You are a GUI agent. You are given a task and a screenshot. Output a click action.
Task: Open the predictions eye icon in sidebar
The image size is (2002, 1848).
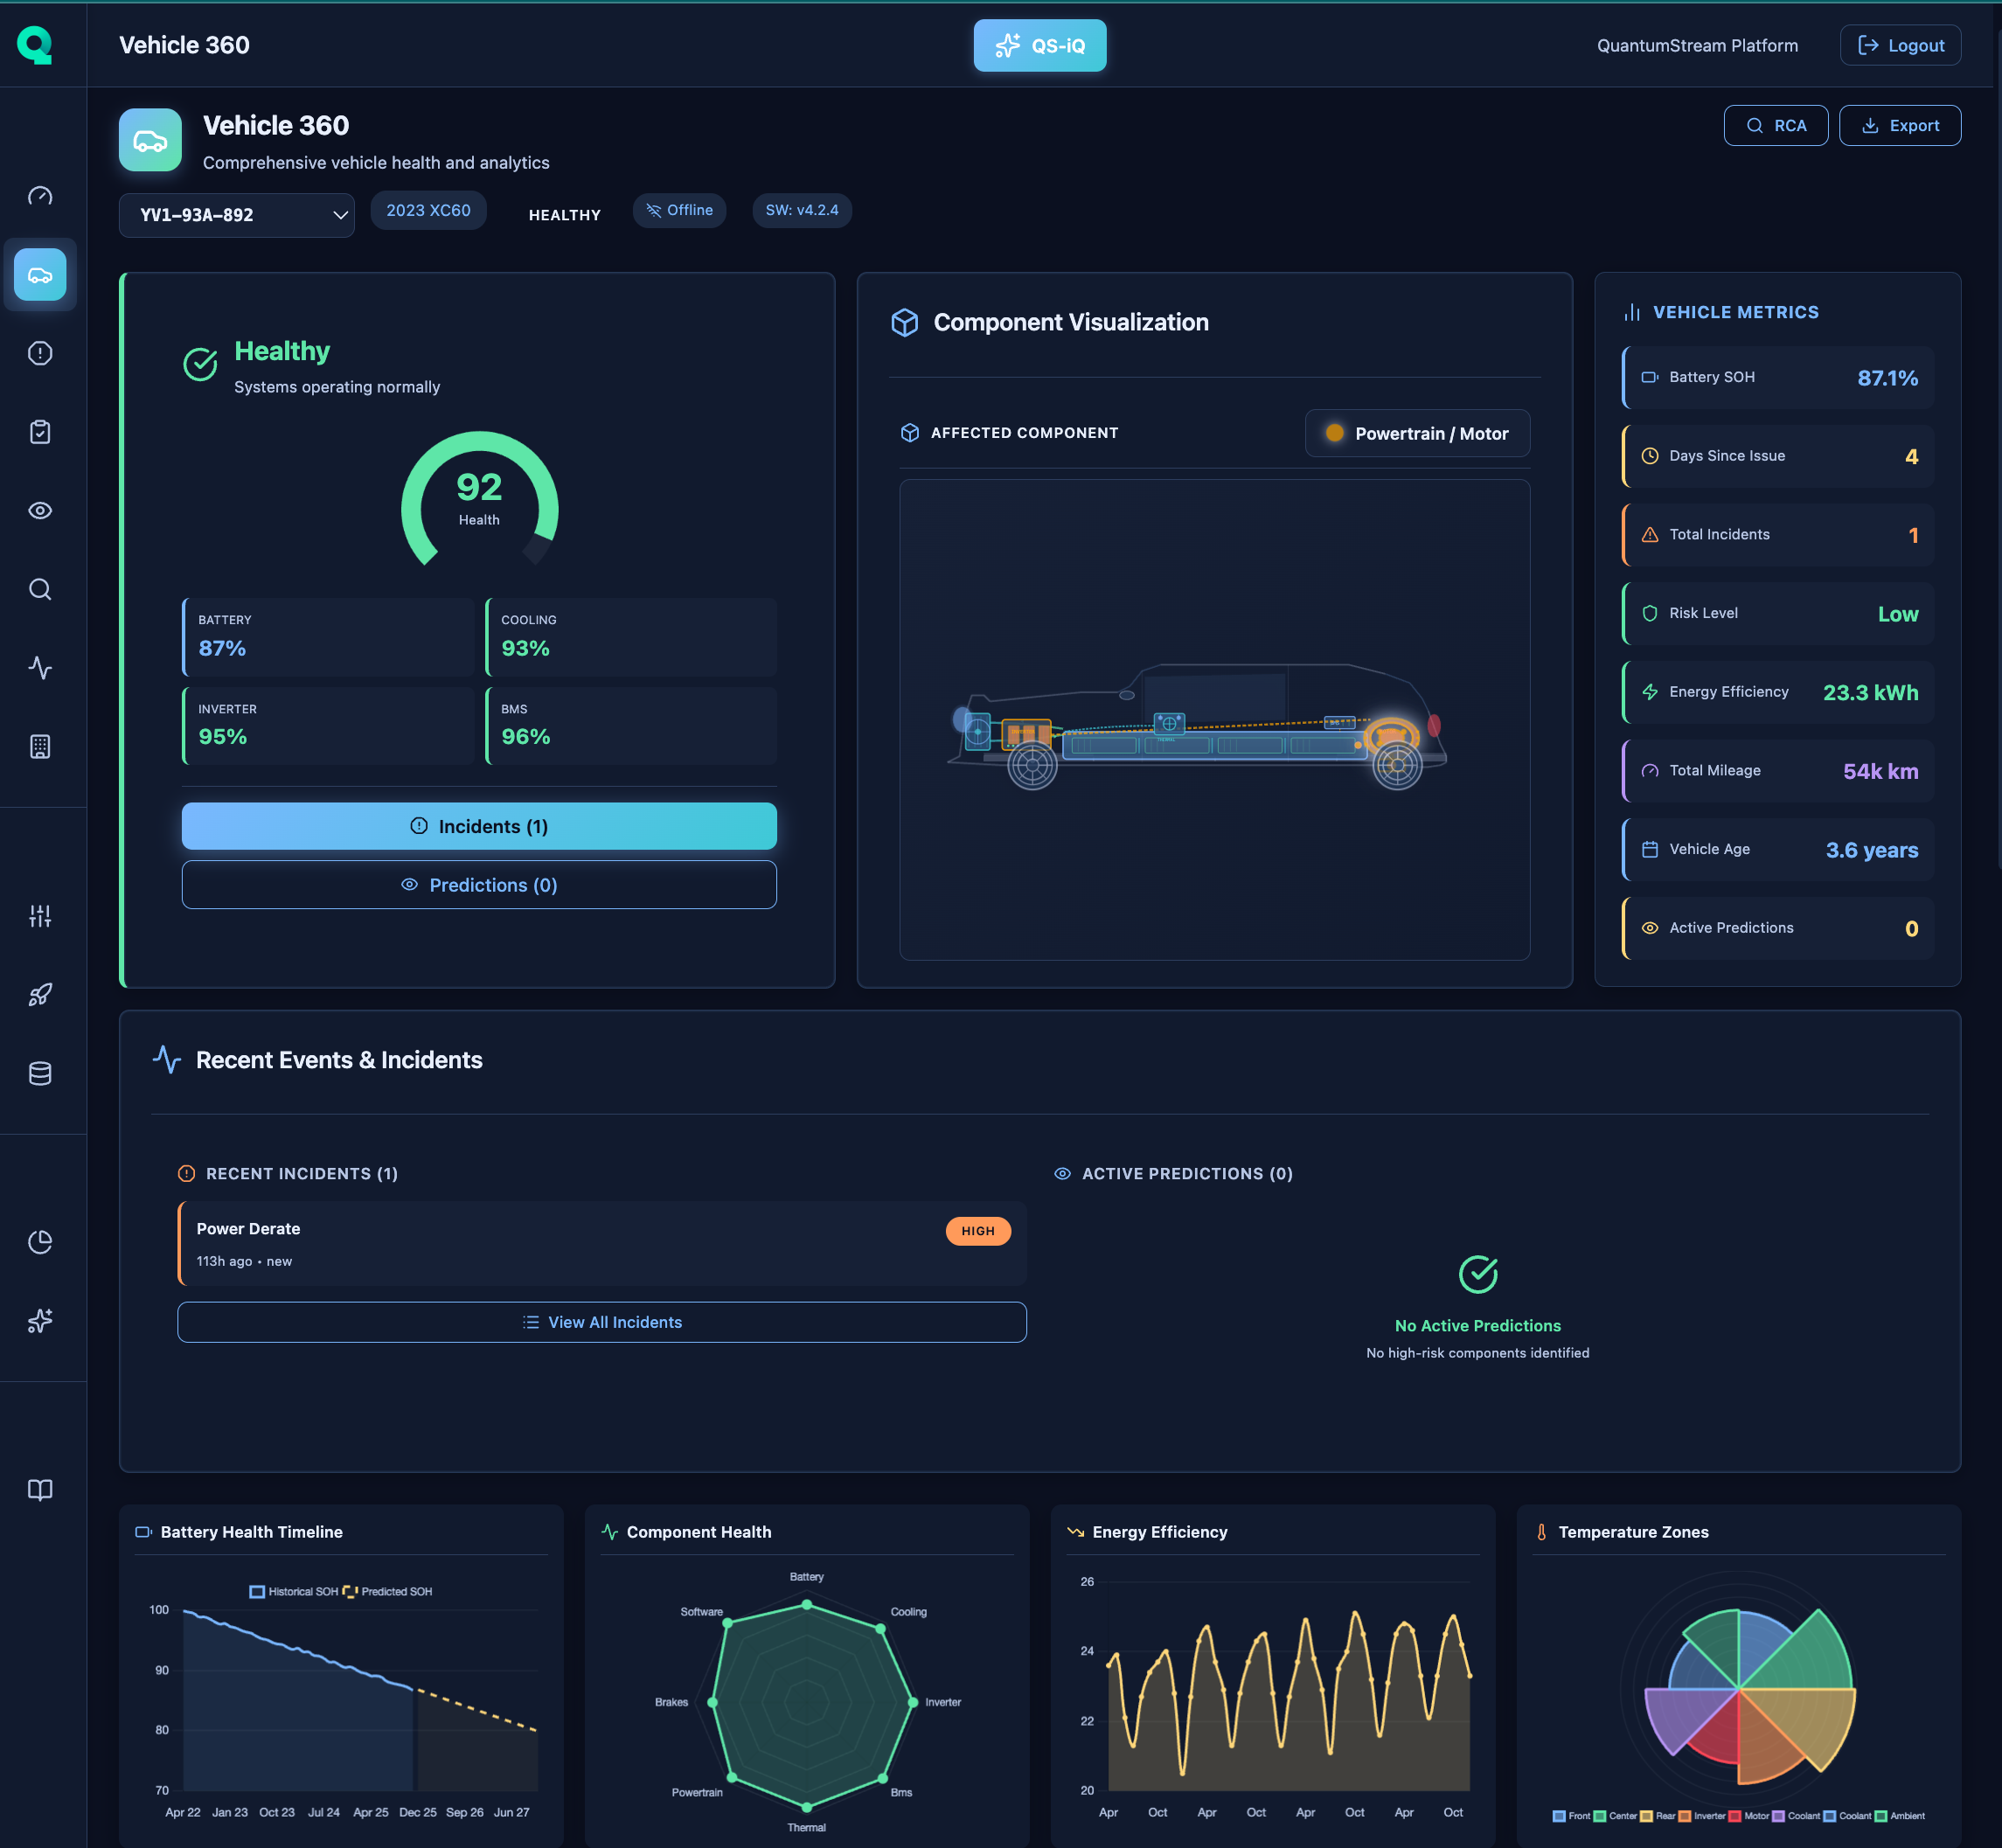point(40,510)
